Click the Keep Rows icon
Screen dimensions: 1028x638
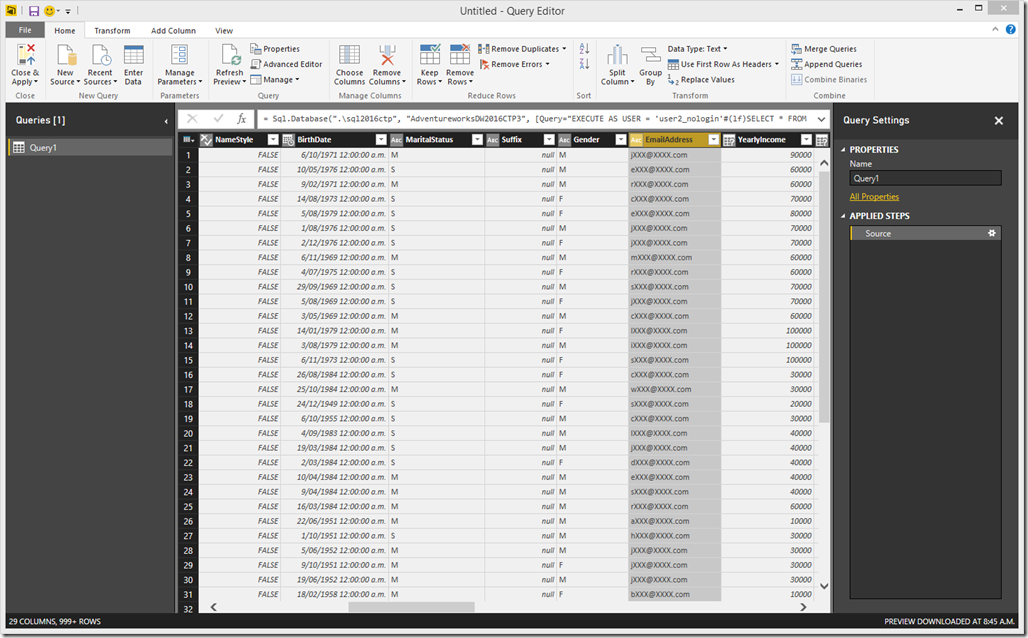click(x=429, y=56)
